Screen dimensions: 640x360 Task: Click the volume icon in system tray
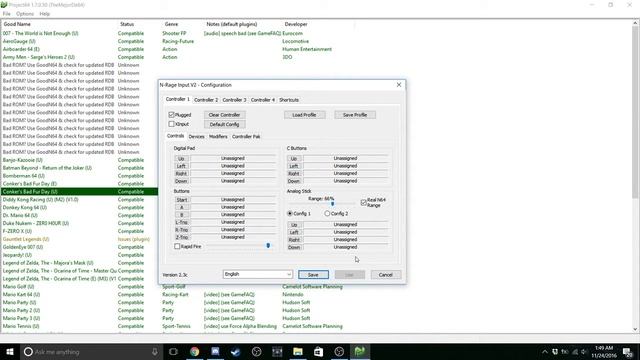click(x=584, y=352)
